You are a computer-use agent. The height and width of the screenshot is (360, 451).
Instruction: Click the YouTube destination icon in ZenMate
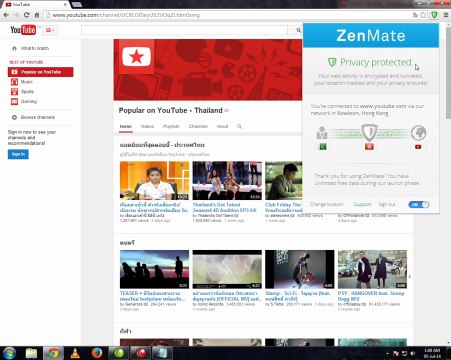coord(418,147)
